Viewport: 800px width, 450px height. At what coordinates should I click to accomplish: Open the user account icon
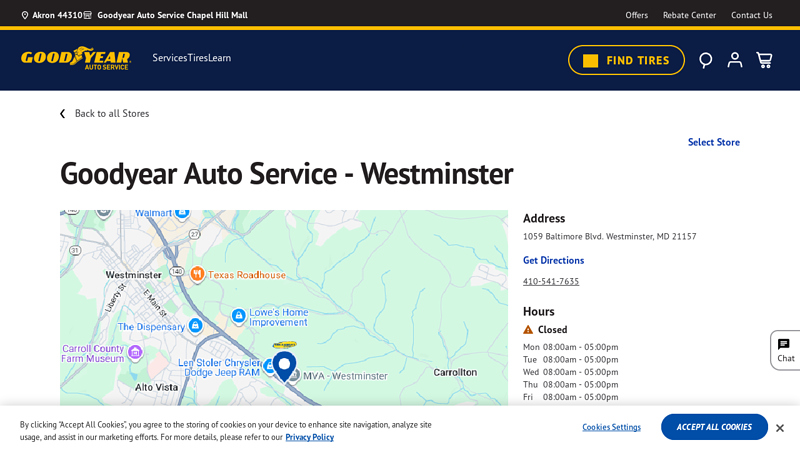click(735, 60)
